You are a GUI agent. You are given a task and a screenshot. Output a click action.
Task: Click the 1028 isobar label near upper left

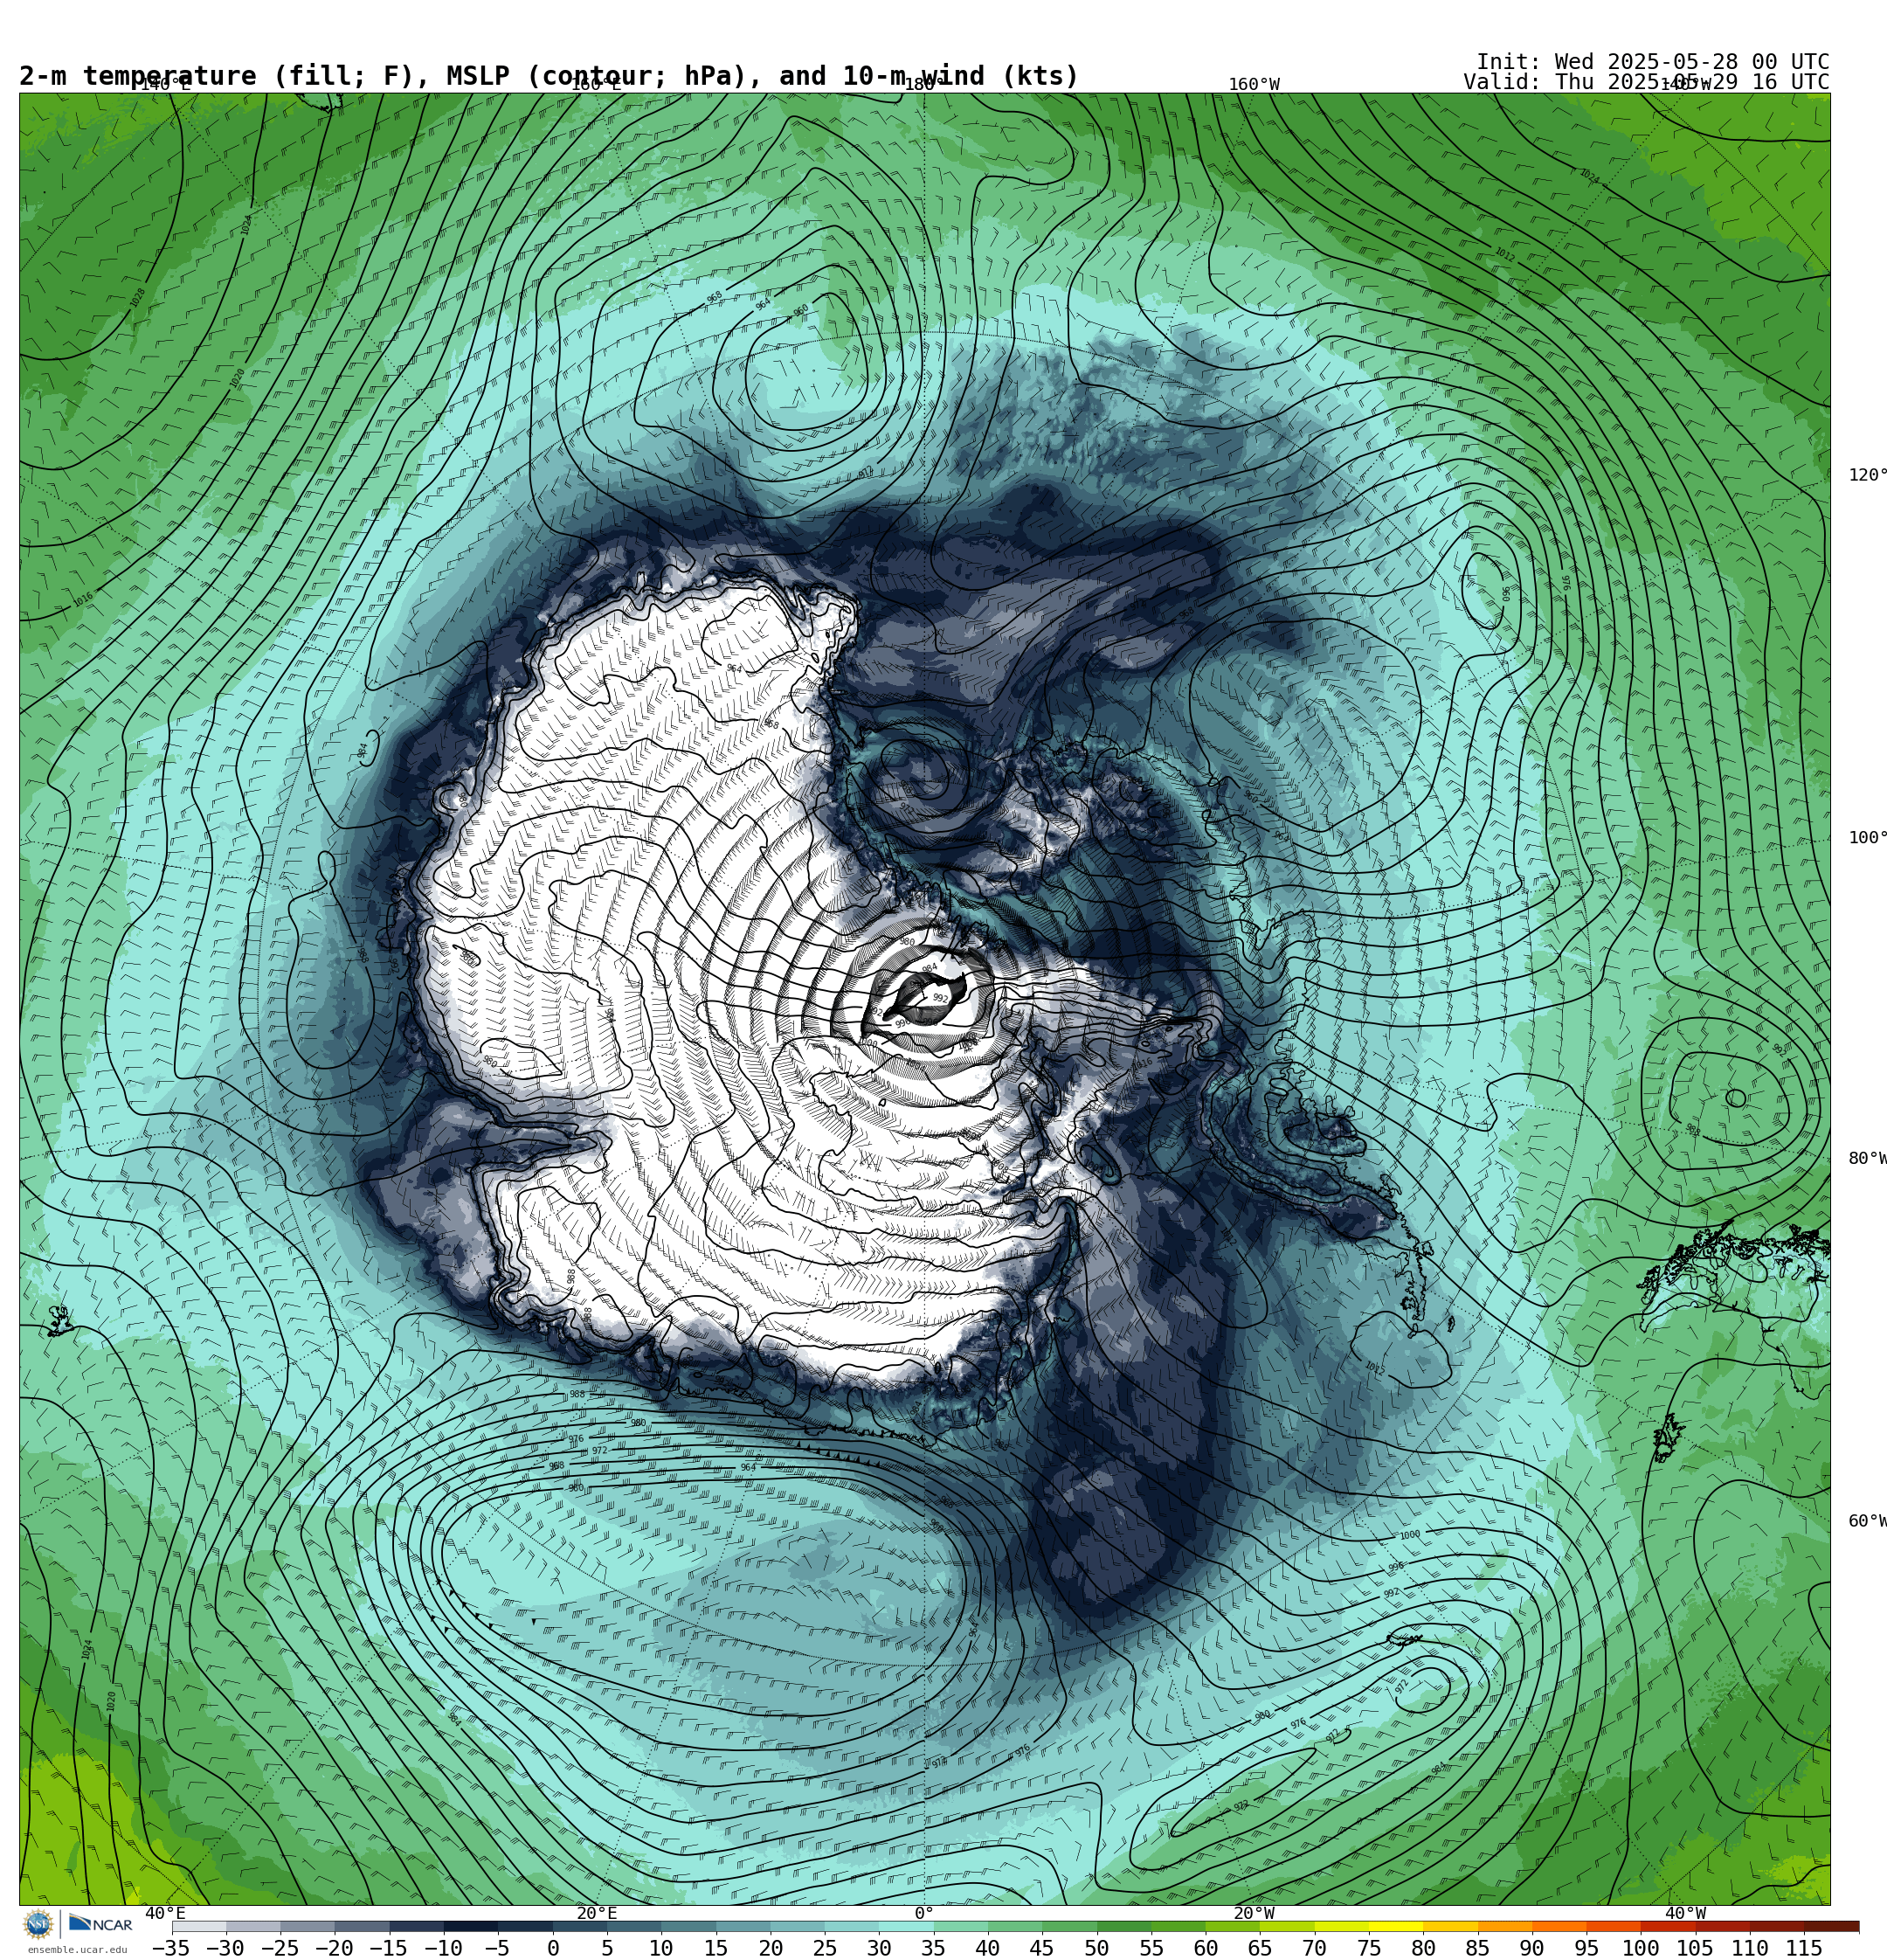pos(137,298)
